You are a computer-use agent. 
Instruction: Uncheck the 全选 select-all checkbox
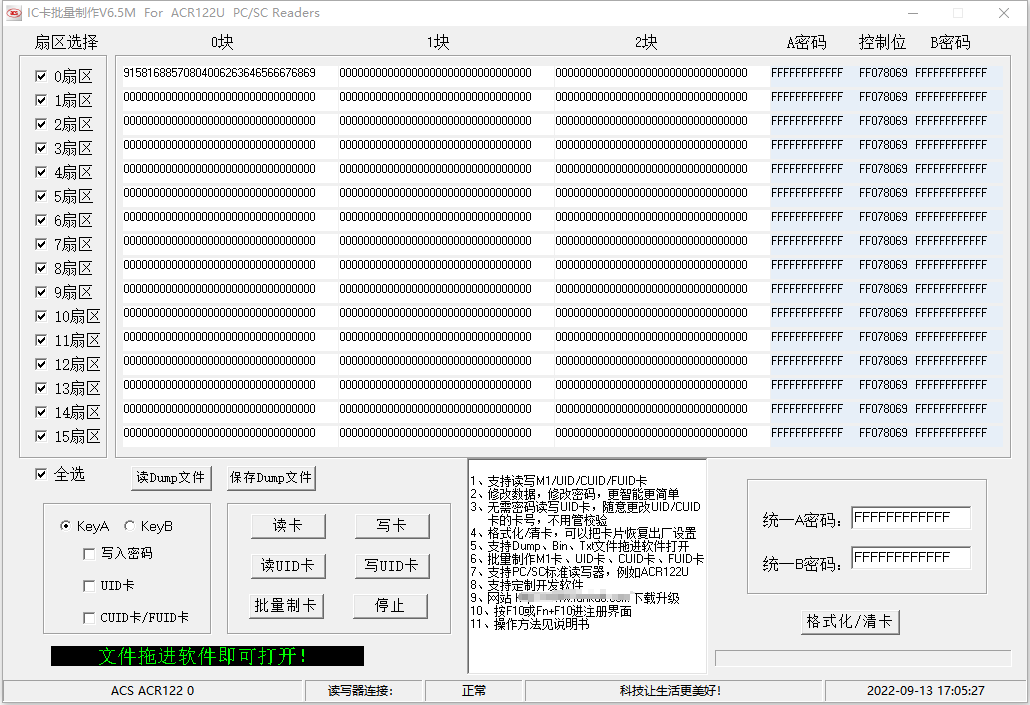tap(41, 474)
